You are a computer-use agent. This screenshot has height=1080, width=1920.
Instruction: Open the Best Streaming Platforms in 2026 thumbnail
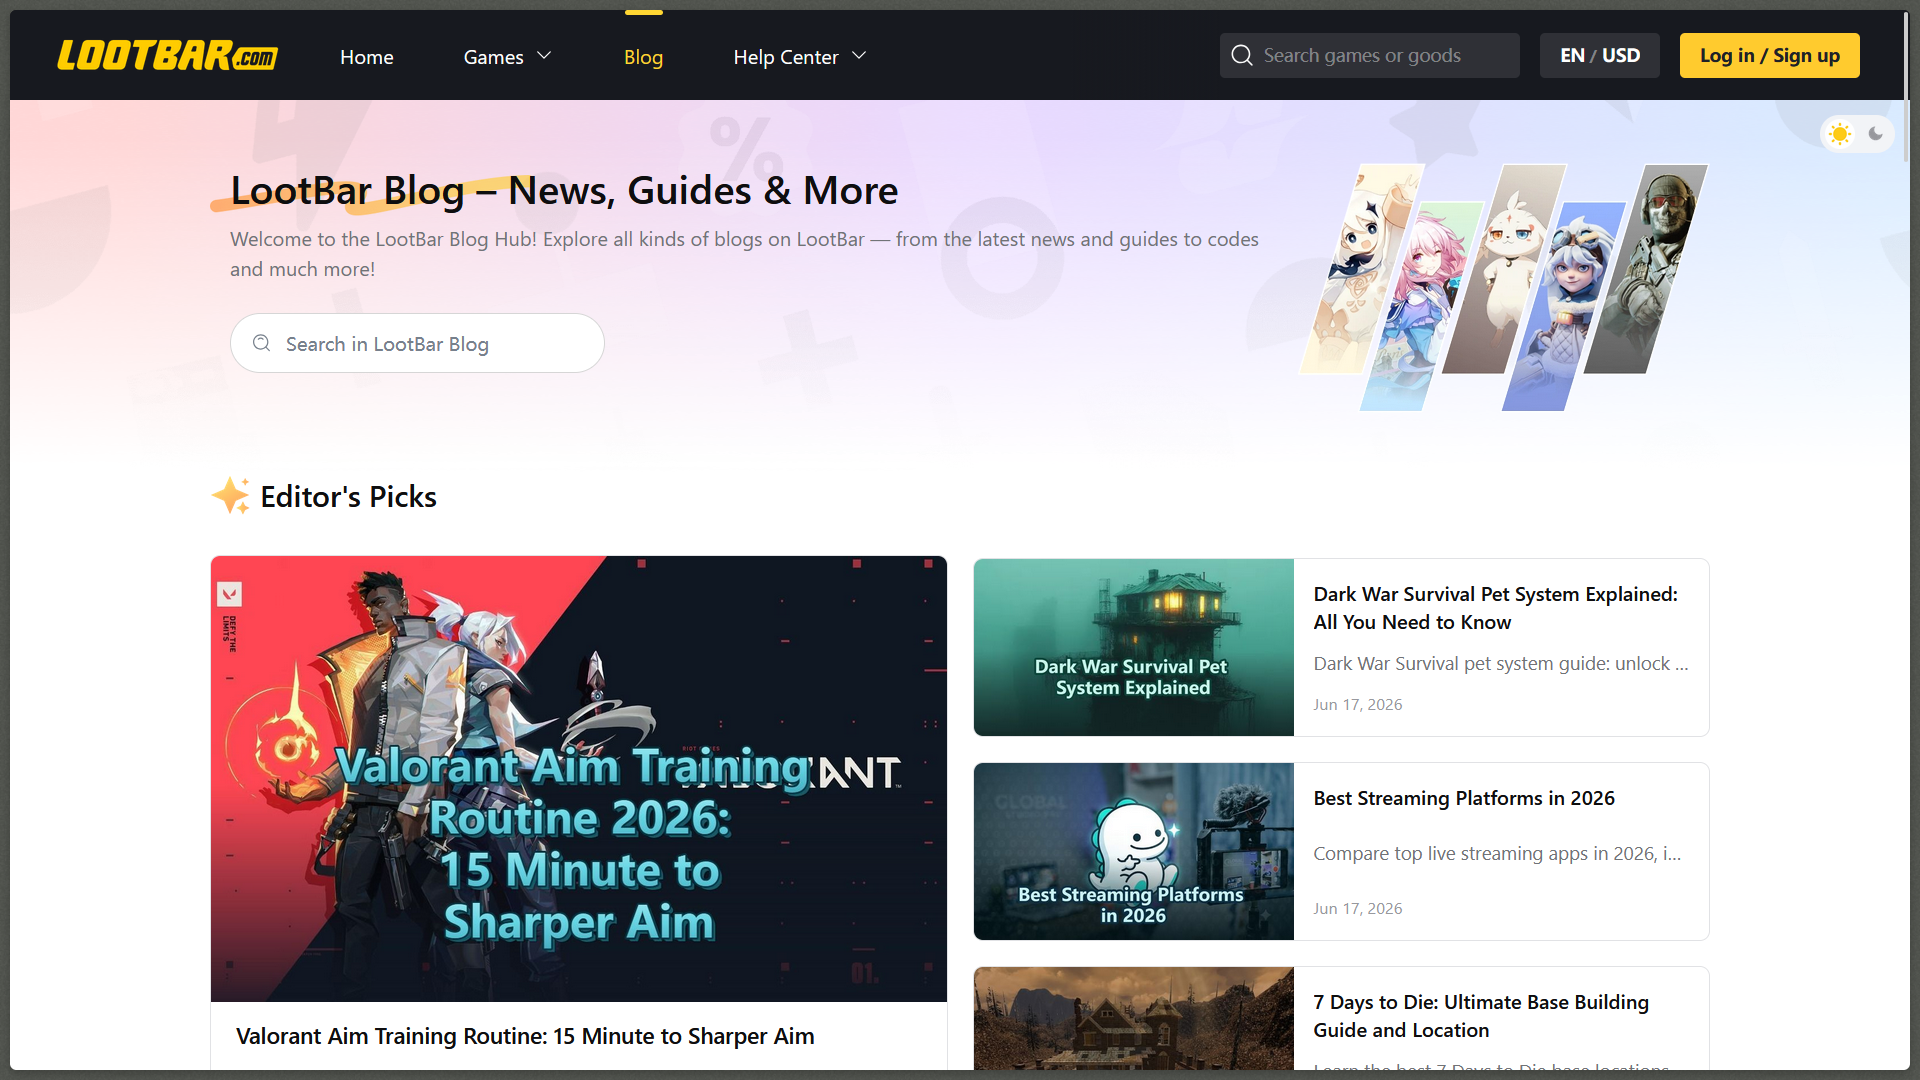click(x=1134, y=851)
